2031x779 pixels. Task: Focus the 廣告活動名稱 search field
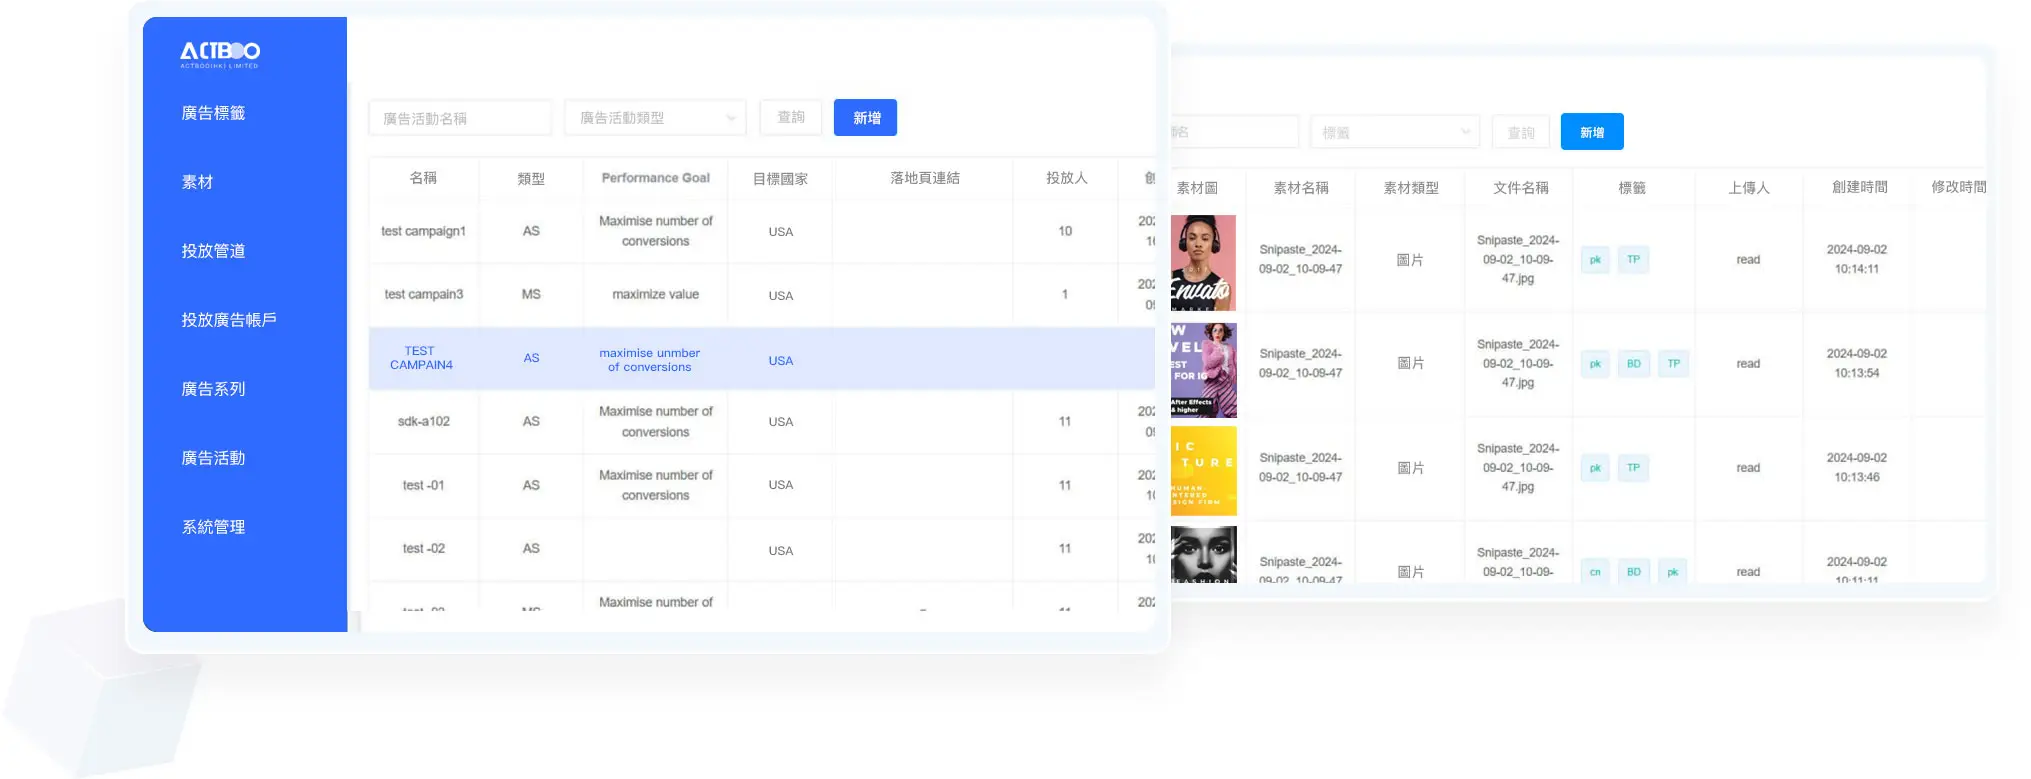[x=460, y=118]
